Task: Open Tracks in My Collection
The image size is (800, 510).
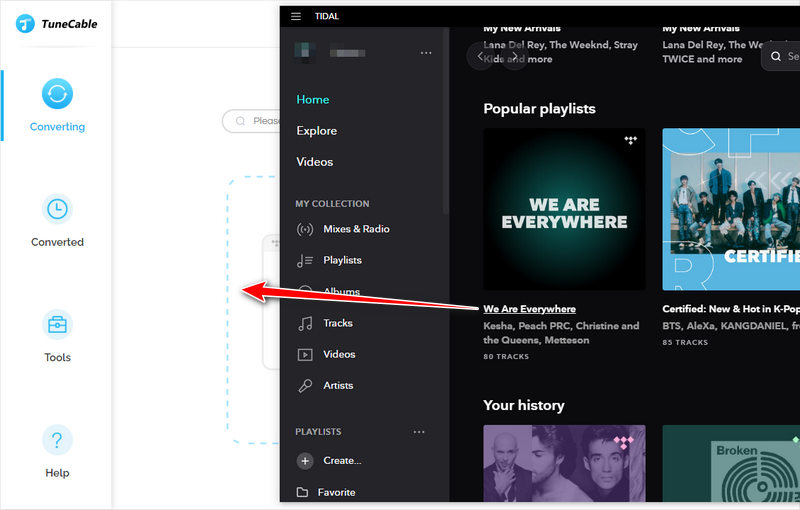Action: (x=338, y=323)
